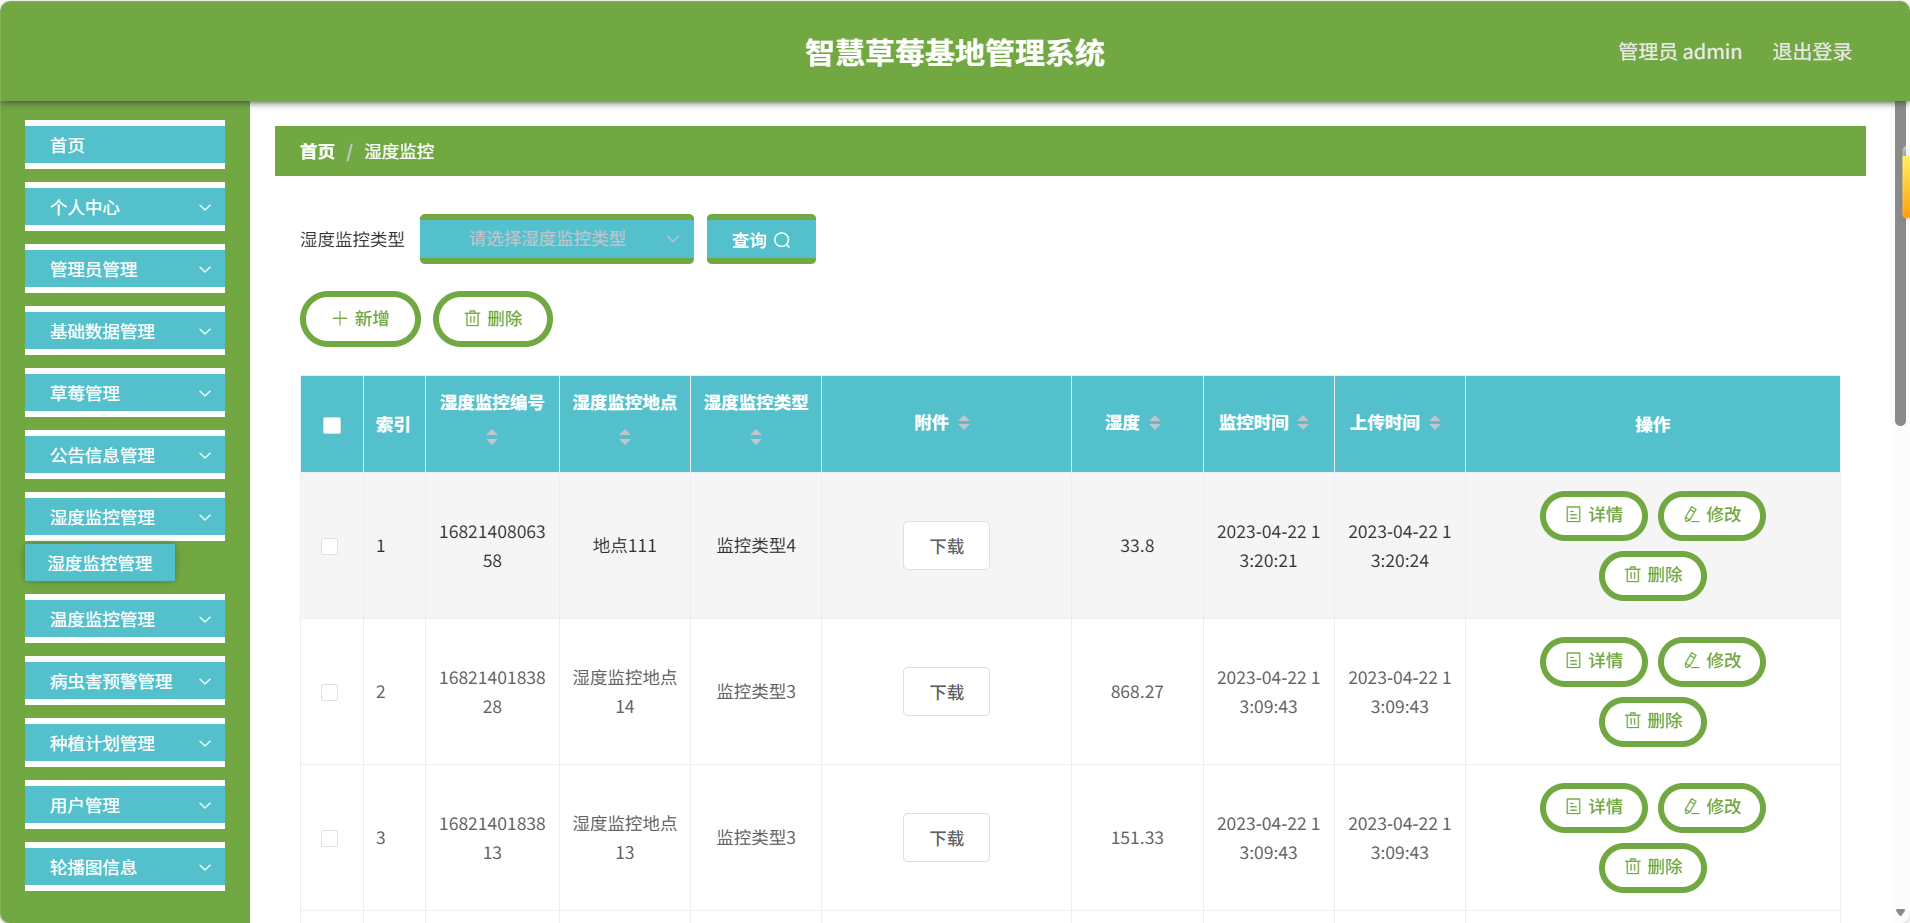Image resolution: width=1910 pixels, height=923 pixels.
Task: Expand the 用户管理 sidebar menu
Action: 125,805
